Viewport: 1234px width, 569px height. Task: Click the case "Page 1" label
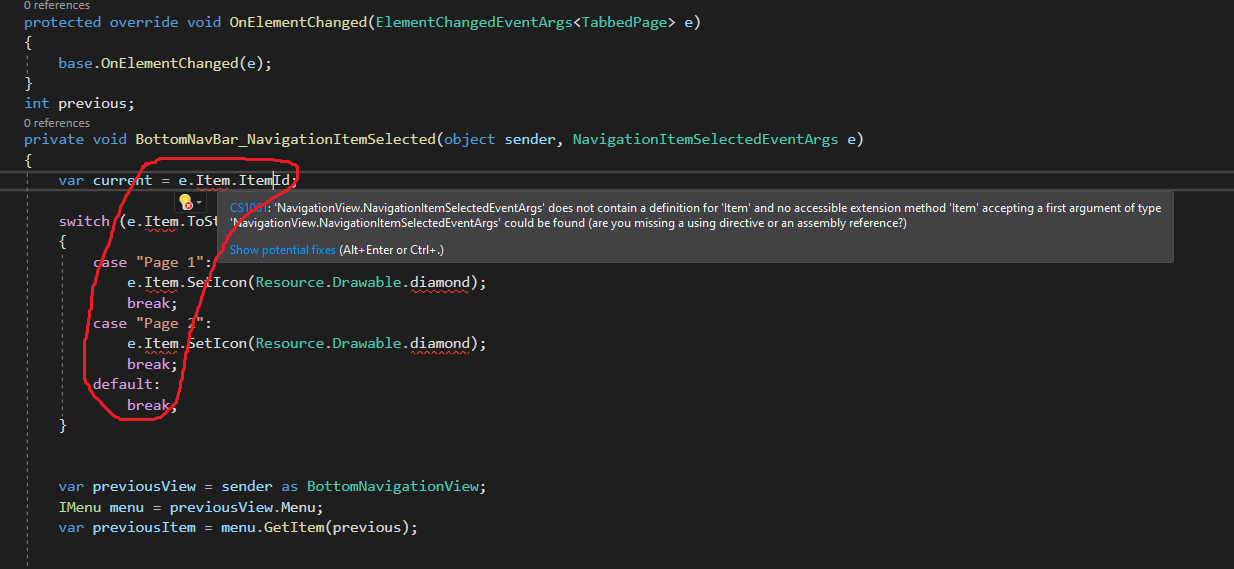pos(152,262)
